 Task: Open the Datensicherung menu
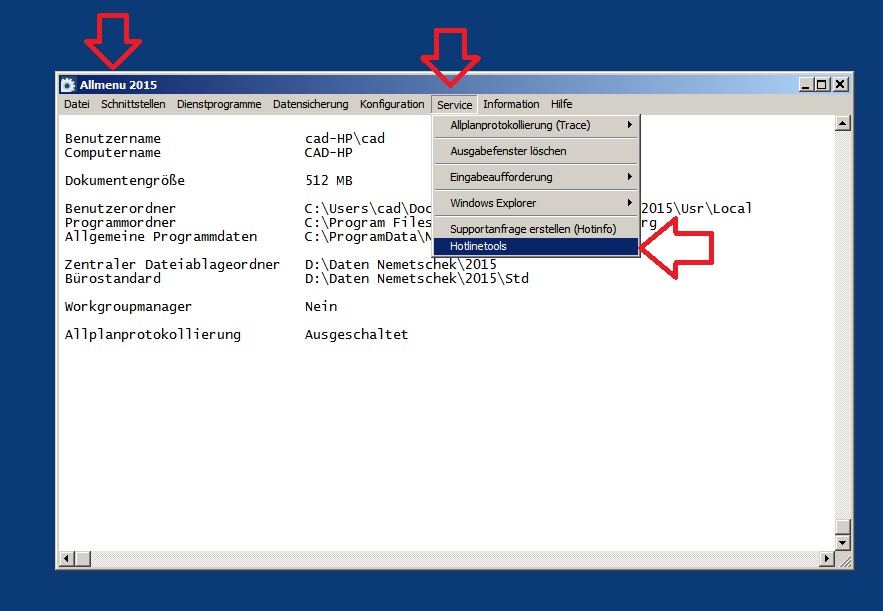pos(310,104)
